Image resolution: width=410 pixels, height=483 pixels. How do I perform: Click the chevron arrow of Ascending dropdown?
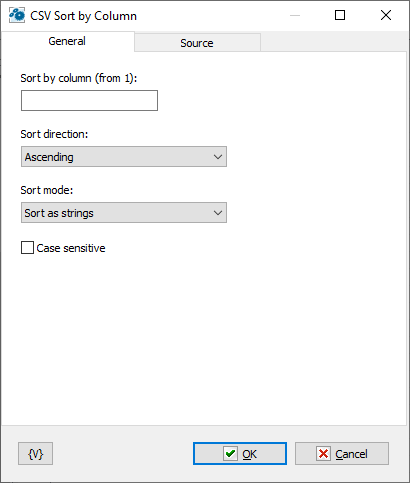(218, 157)
